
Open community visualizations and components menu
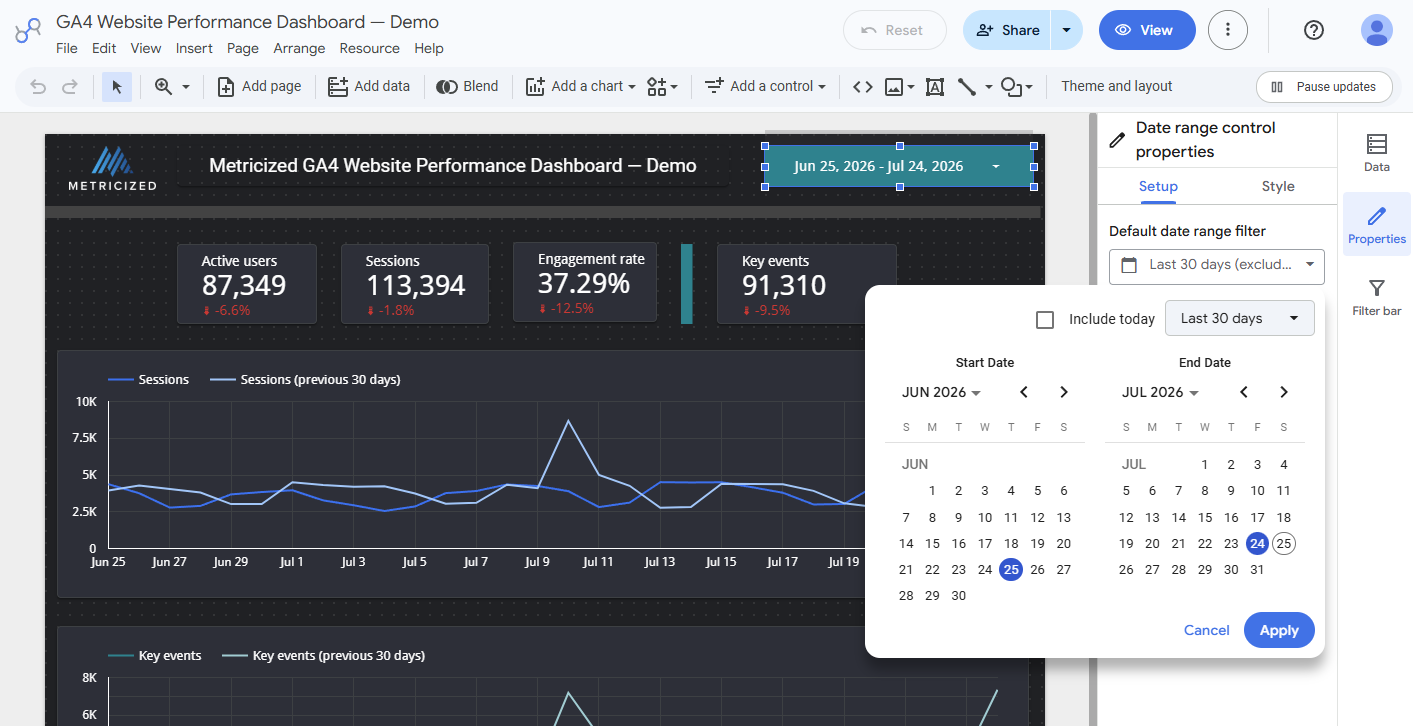point(662,87)
